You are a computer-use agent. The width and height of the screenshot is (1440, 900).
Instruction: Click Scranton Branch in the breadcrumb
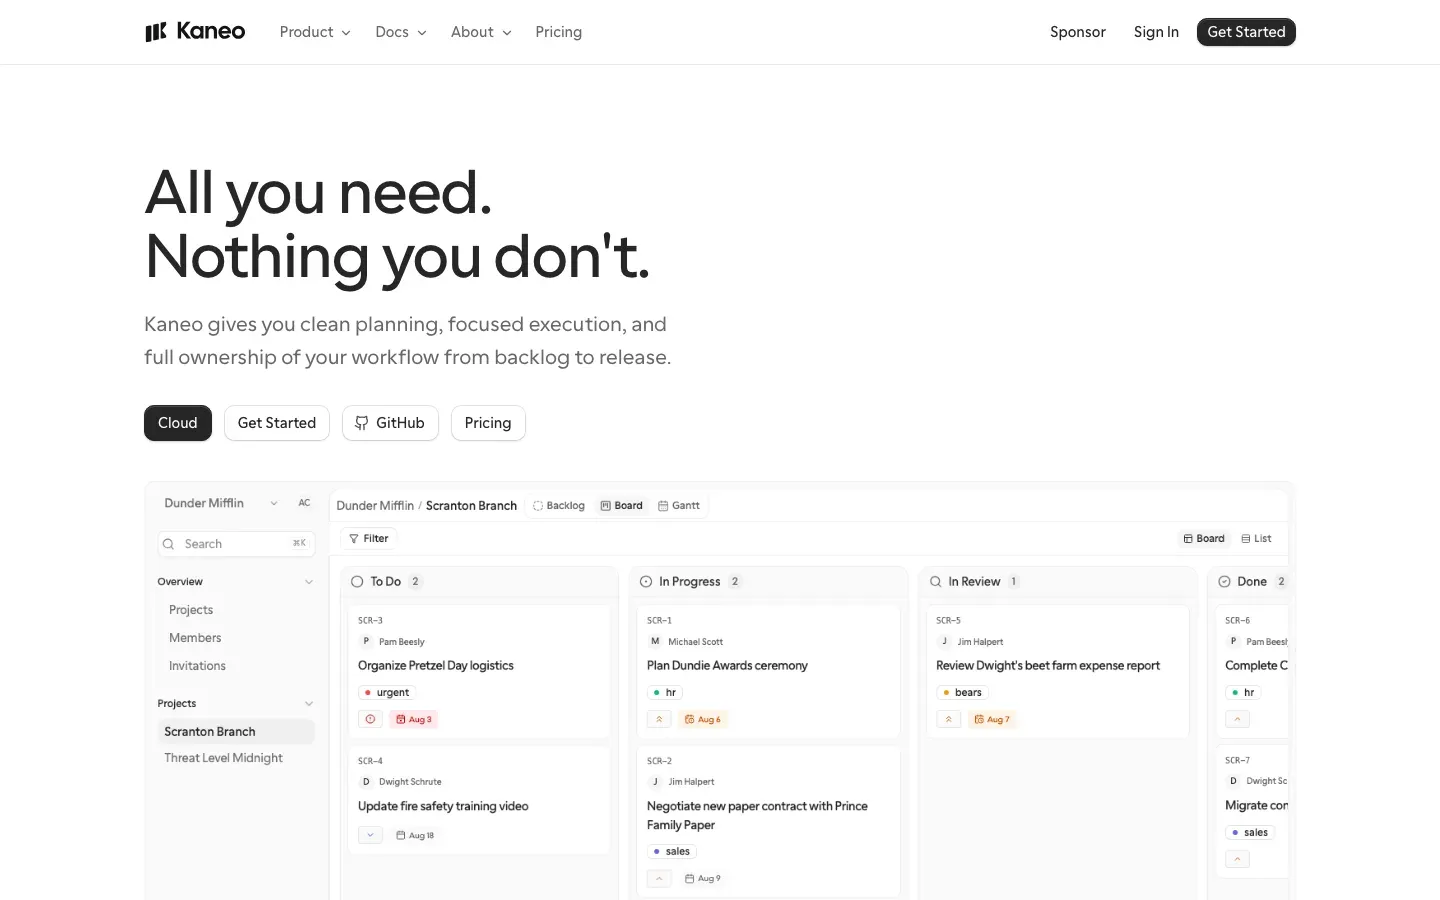point(471,505)
